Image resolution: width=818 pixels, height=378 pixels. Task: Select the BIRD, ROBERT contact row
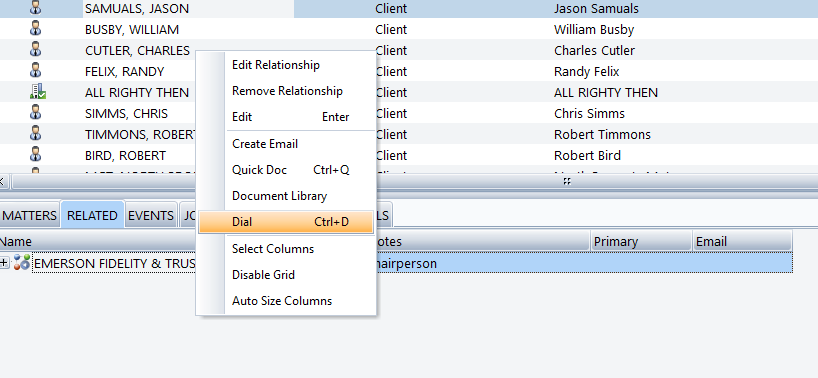[409, 155]
